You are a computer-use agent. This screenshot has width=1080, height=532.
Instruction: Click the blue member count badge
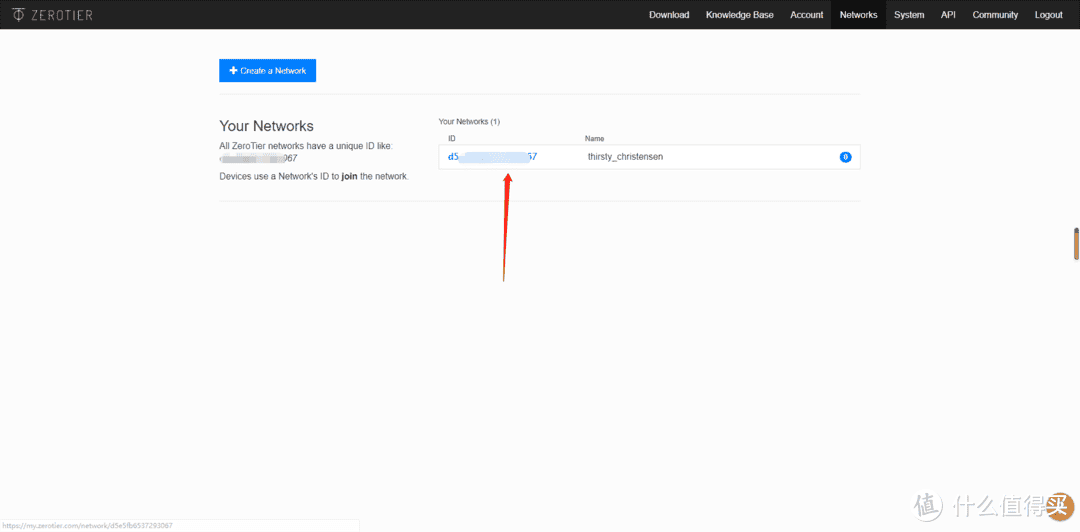[x=845, y=157]
